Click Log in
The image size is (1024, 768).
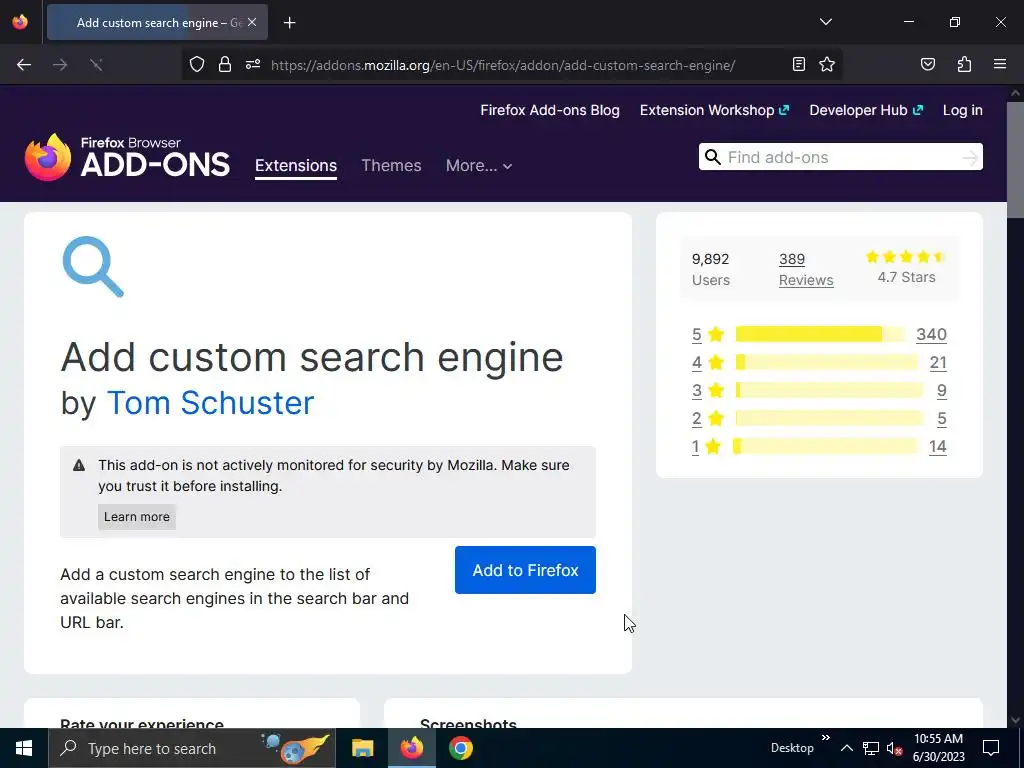click(x=963, y=110)
